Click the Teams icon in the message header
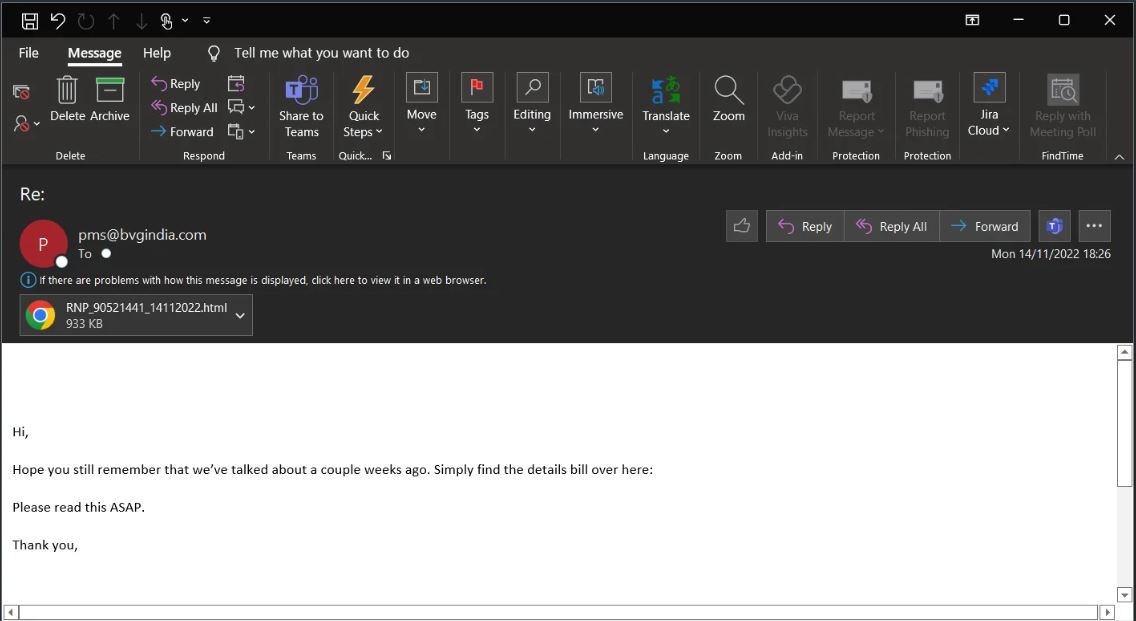Screen dimensions: 1136x621 1054,226
